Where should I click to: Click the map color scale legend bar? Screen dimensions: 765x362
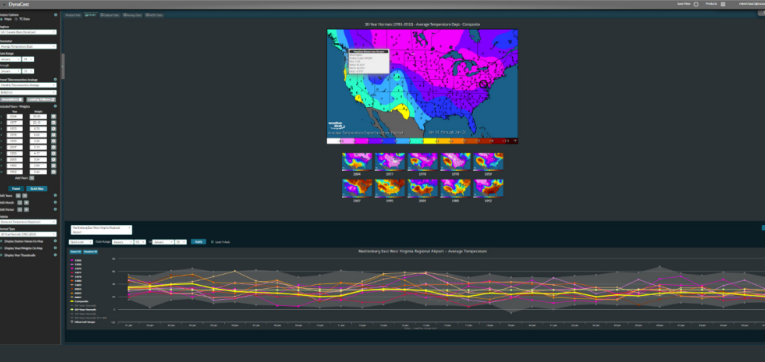click(x=422, y=141)
